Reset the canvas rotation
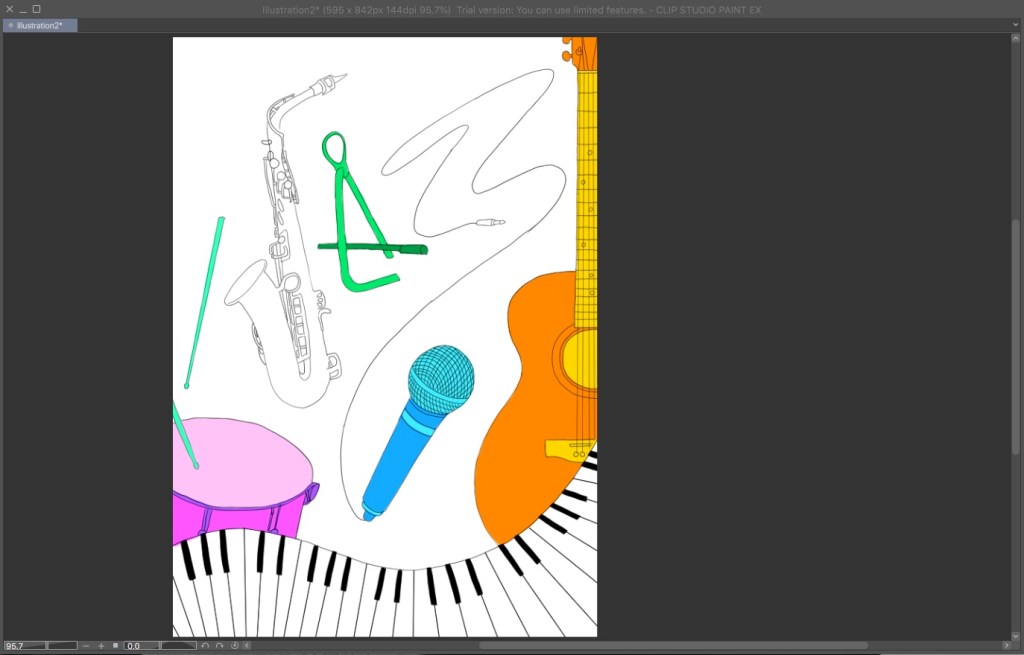Image resolution: width=1024 pixels, height=655 pixels. tap(234, 646)
